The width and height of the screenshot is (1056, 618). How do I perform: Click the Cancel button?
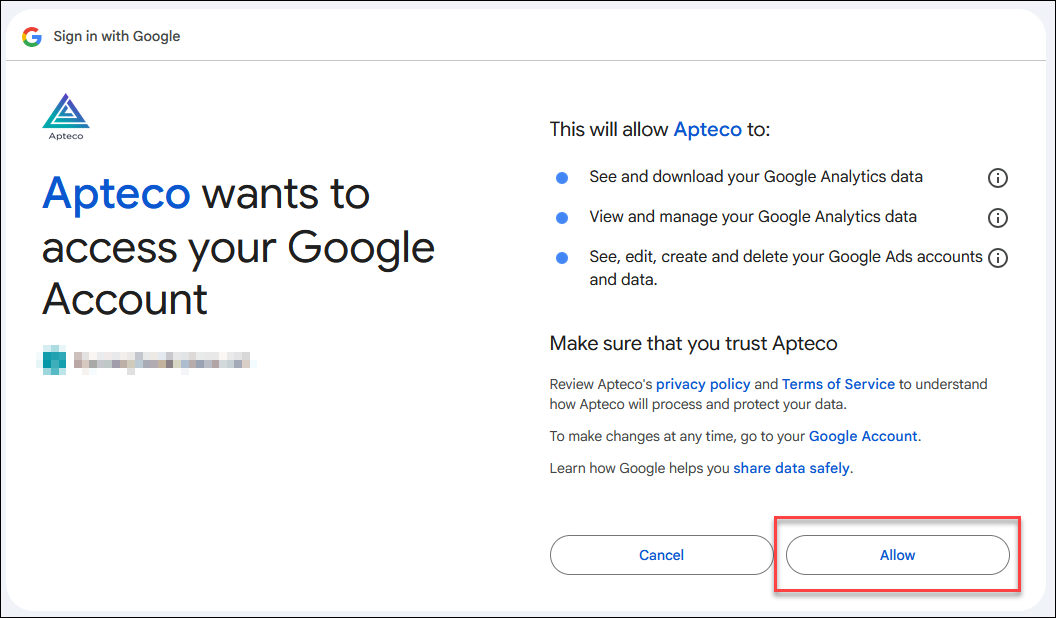click(661, 555)
